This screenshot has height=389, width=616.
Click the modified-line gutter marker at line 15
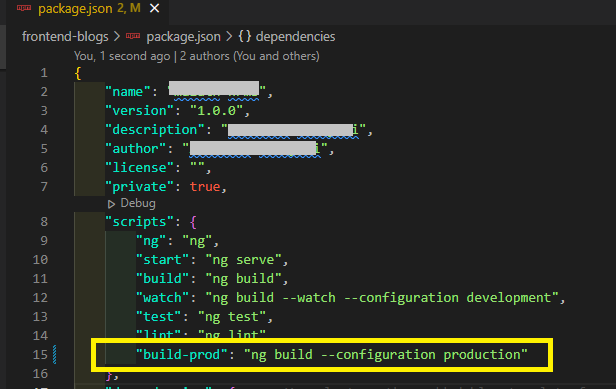[x=55, y=354]
